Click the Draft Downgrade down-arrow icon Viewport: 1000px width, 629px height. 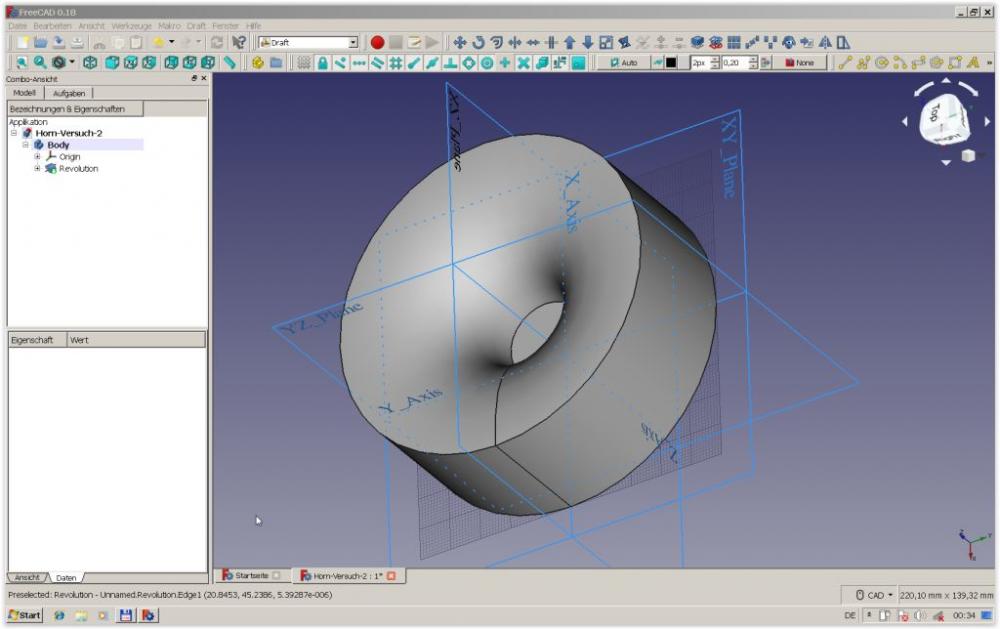tap(588, 43)
